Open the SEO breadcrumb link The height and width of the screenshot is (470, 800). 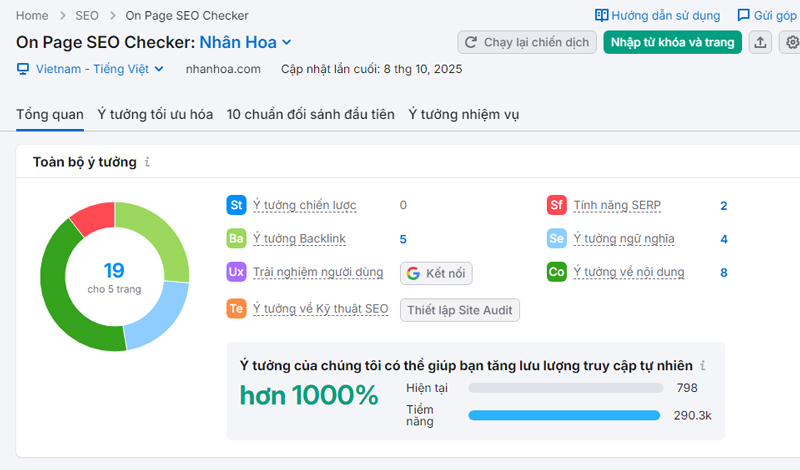87,16
